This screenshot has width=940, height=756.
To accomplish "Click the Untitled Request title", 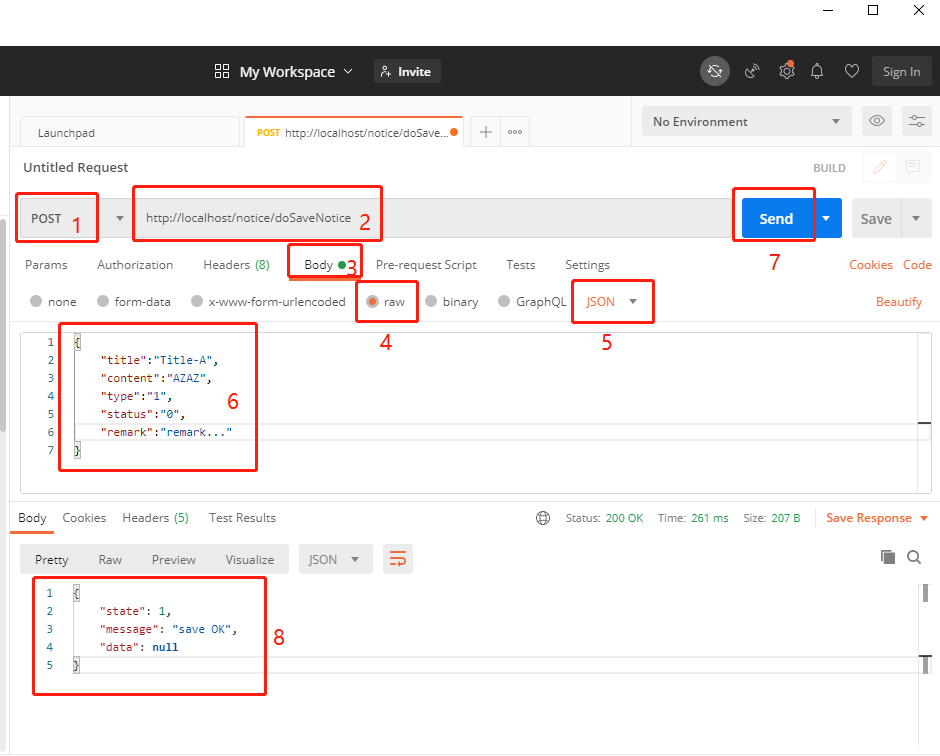I will (76, 167).
